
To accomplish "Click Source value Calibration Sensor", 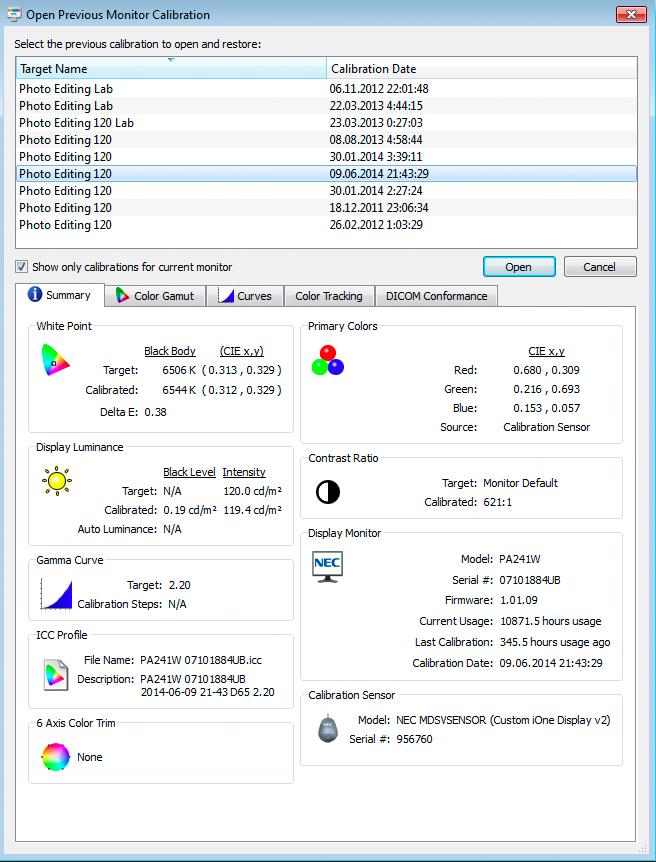I will tap(547, 427).
